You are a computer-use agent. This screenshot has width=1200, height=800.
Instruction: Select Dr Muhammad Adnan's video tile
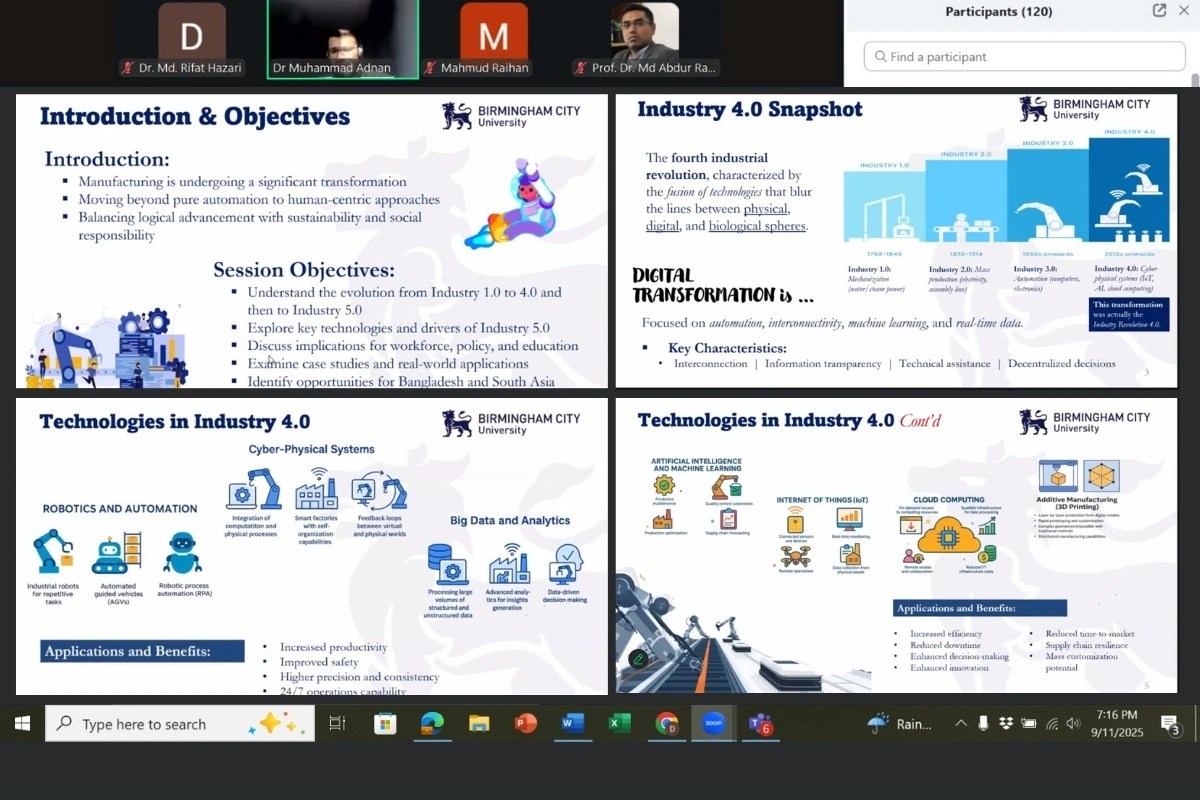(343, 39)
